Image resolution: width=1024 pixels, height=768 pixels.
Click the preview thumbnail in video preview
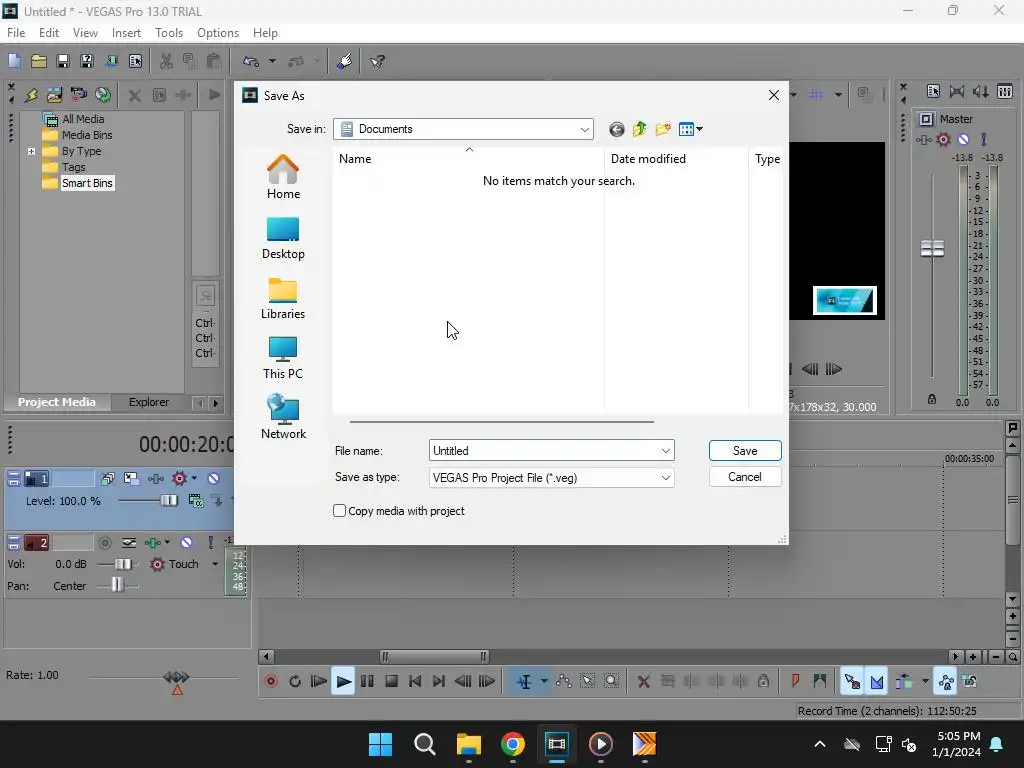[844, 300]
